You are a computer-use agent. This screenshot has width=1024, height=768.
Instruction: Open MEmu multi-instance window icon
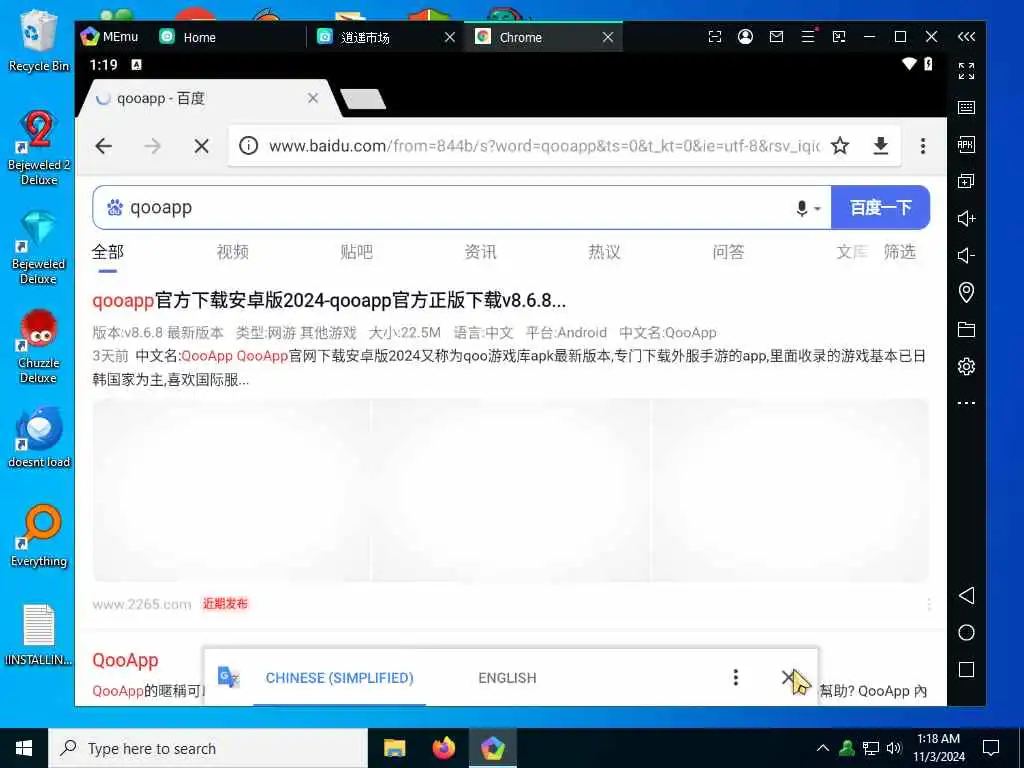click(967, 181)
